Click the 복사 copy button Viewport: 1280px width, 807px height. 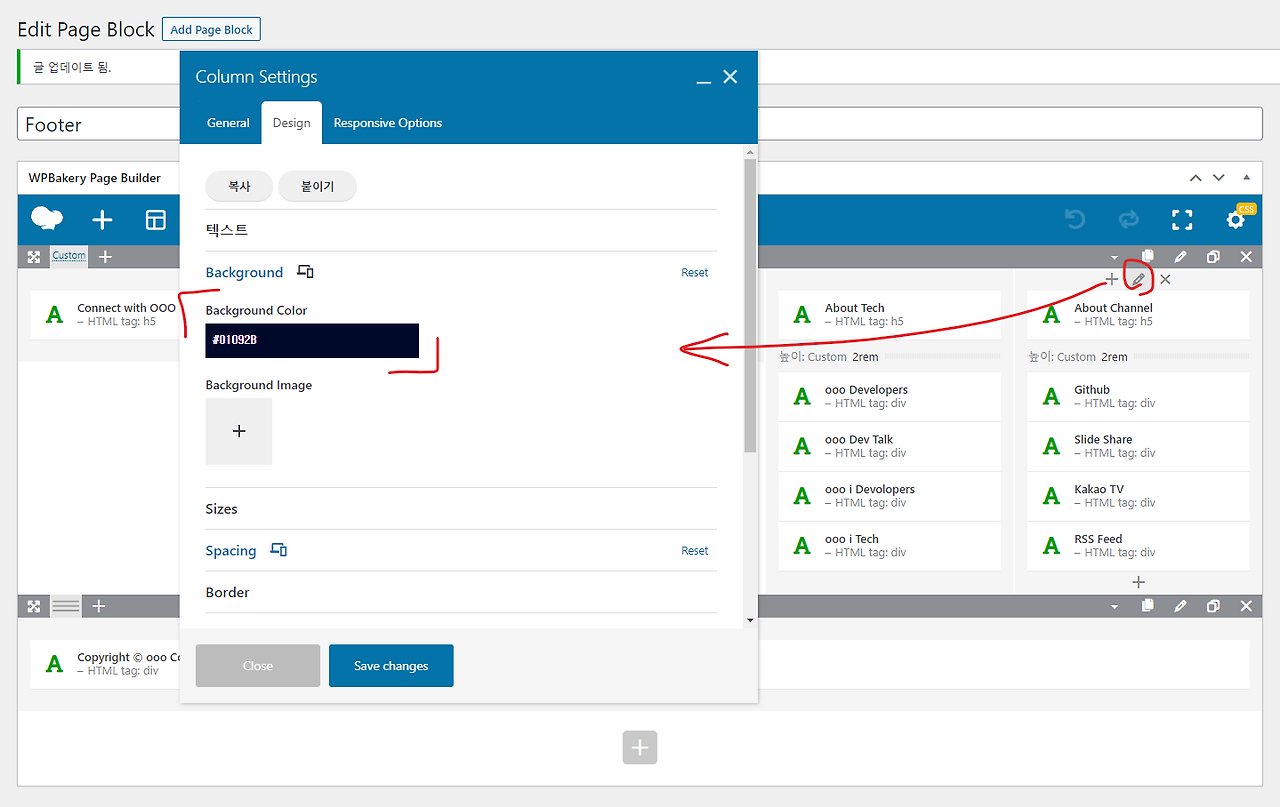pyautogui.click(x=239, y=186)
